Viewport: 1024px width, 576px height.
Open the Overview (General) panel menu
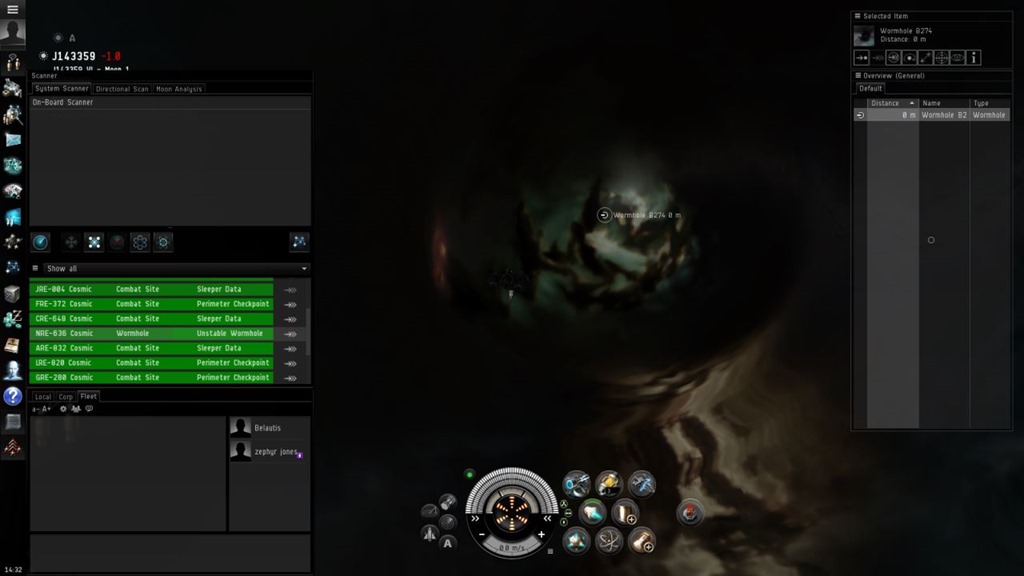coord(857,76)
